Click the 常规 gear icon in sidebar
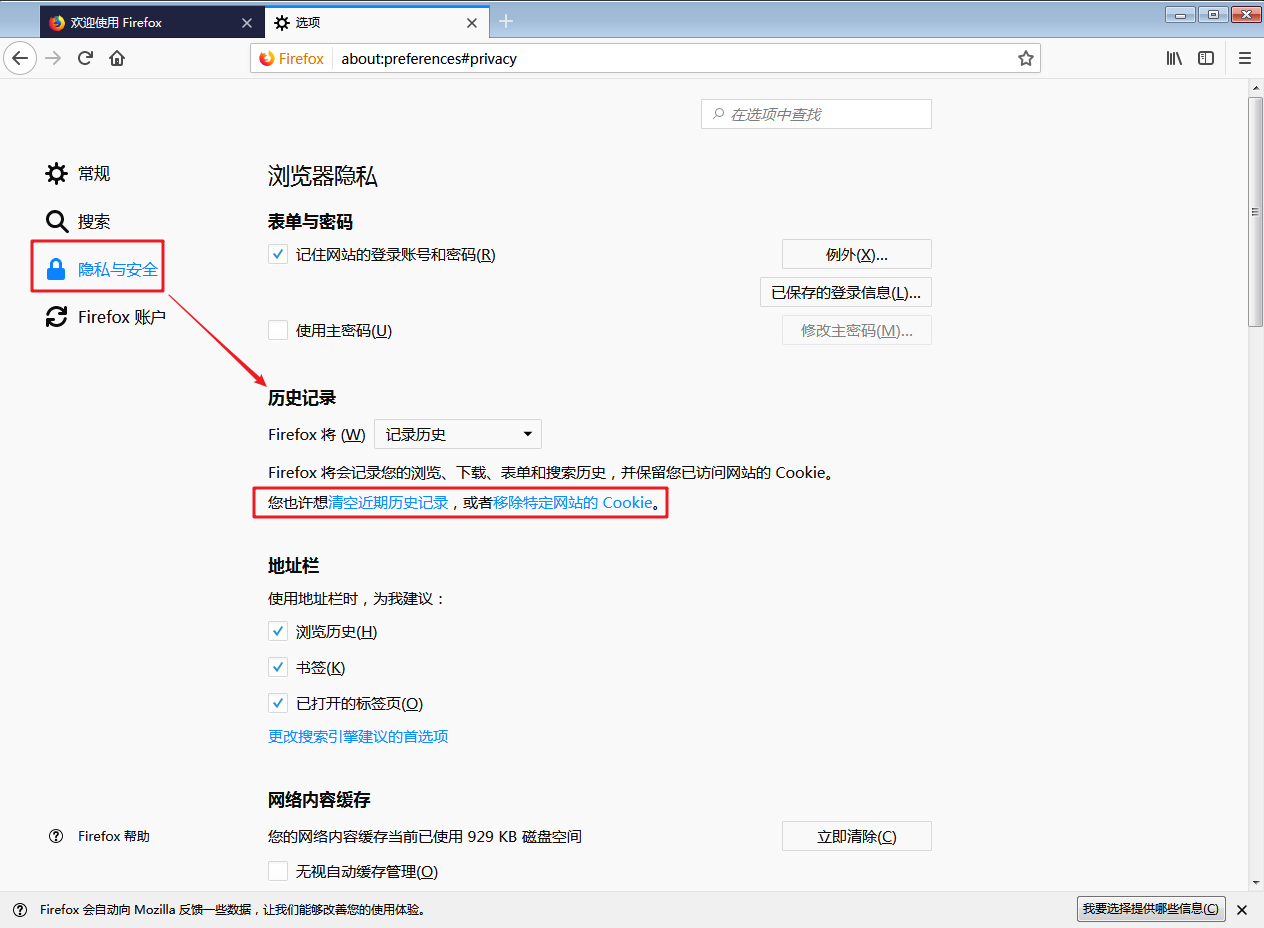The image size is (1264, 928). click(x=57, y=173)
